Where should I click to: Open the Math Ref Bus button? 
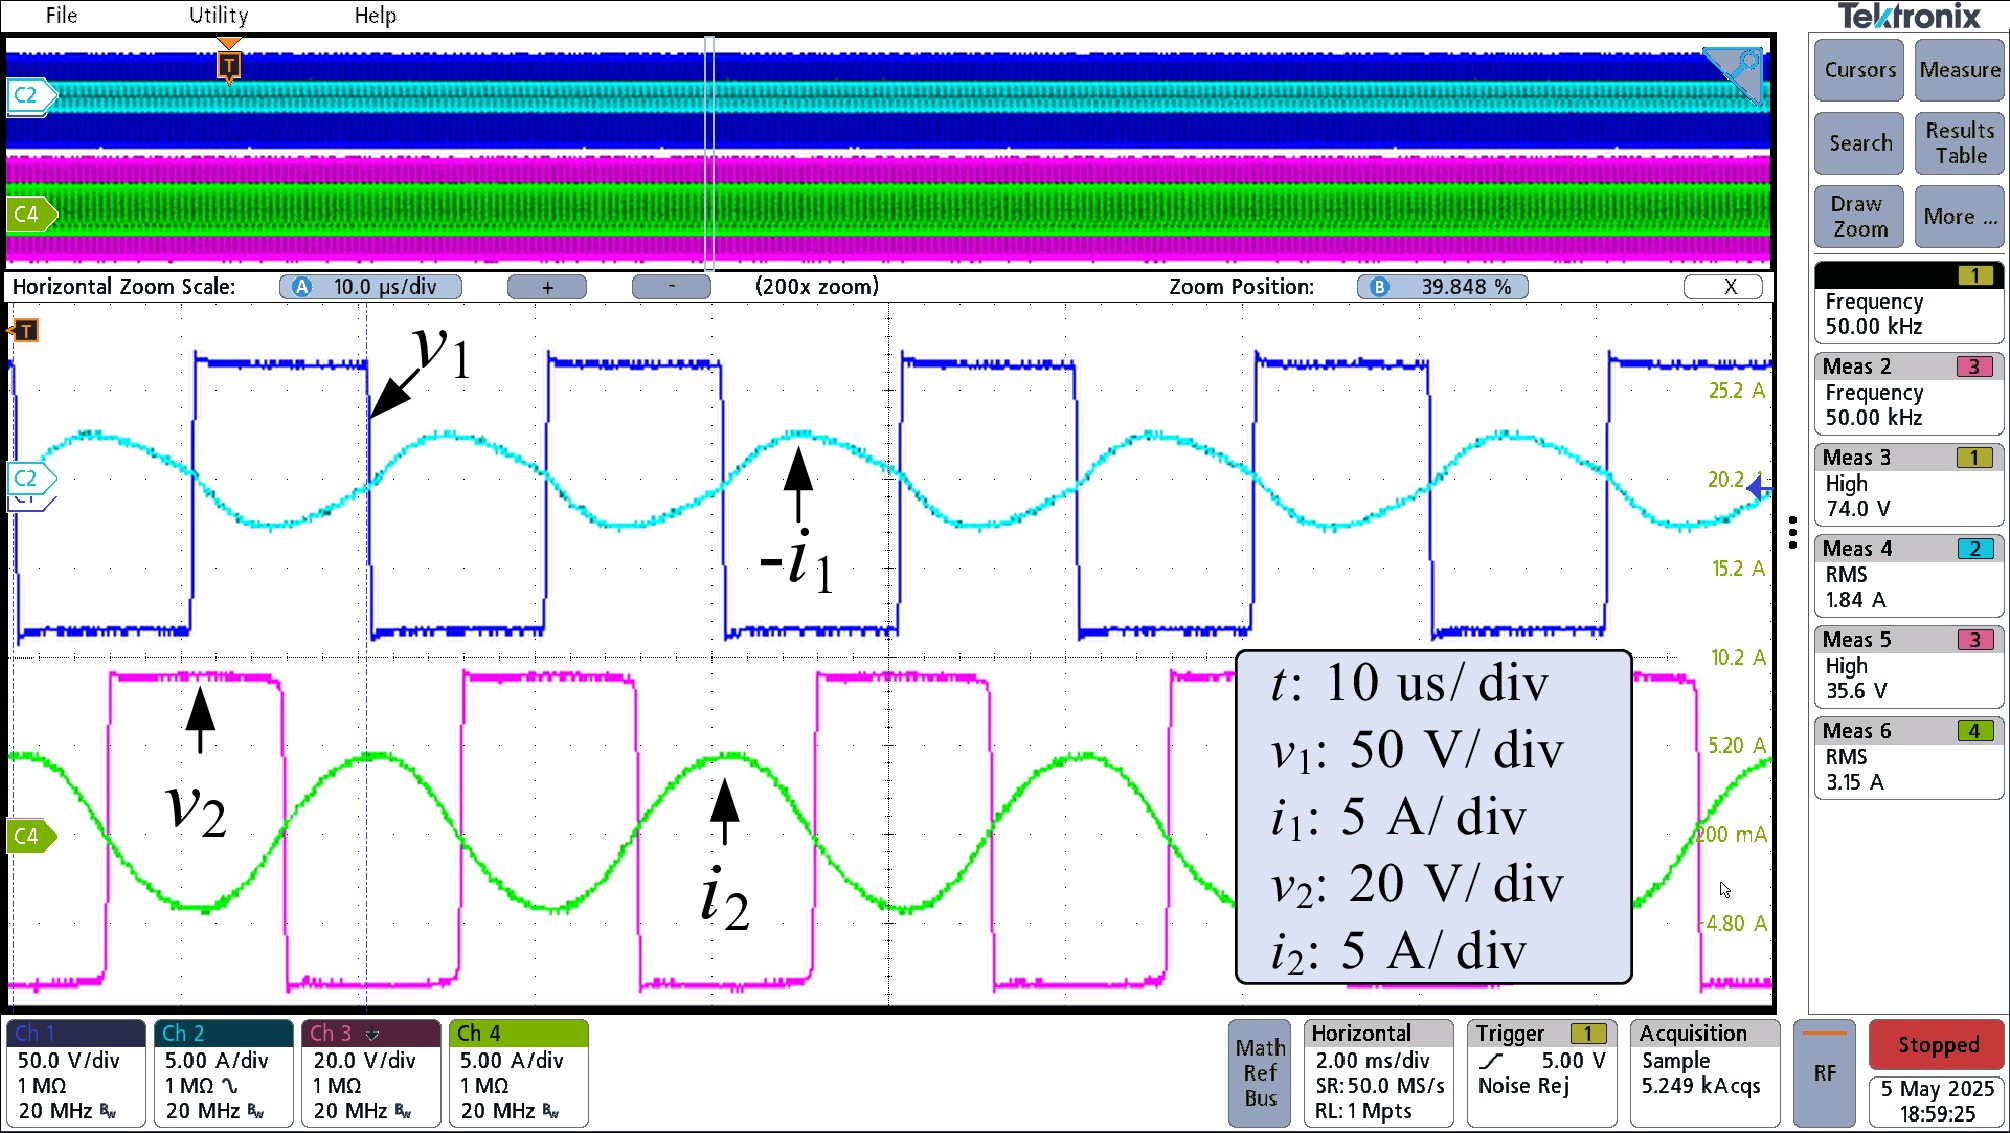click(x=1260, y=1073)
